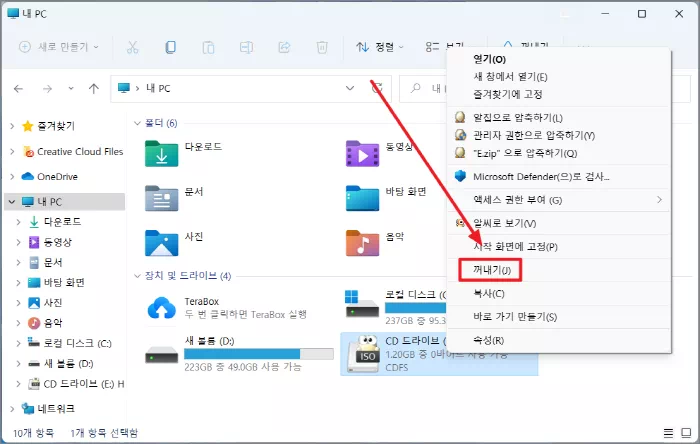This screenshot has height=444, width=700.
Task: Go up one level with up arrow
Action: click(94, 89)
